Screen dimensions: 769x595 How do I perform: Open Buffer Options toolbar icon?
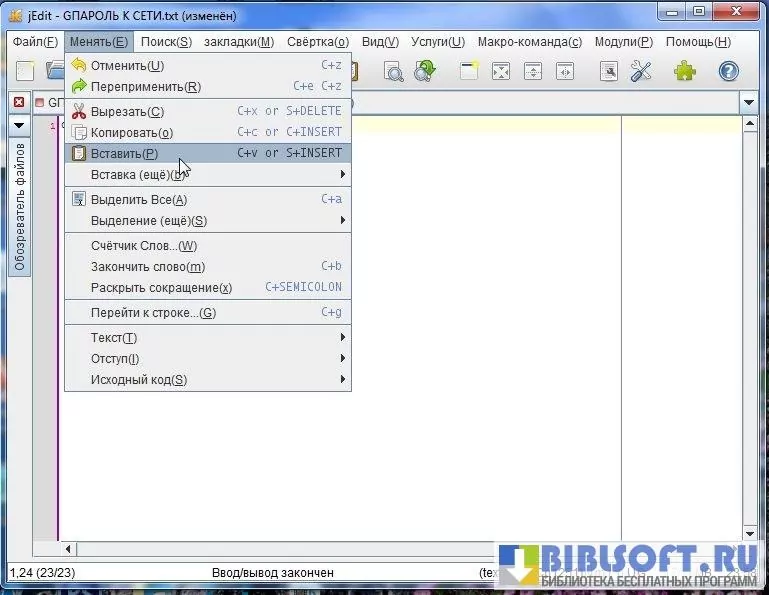click(x=609, y=71)
